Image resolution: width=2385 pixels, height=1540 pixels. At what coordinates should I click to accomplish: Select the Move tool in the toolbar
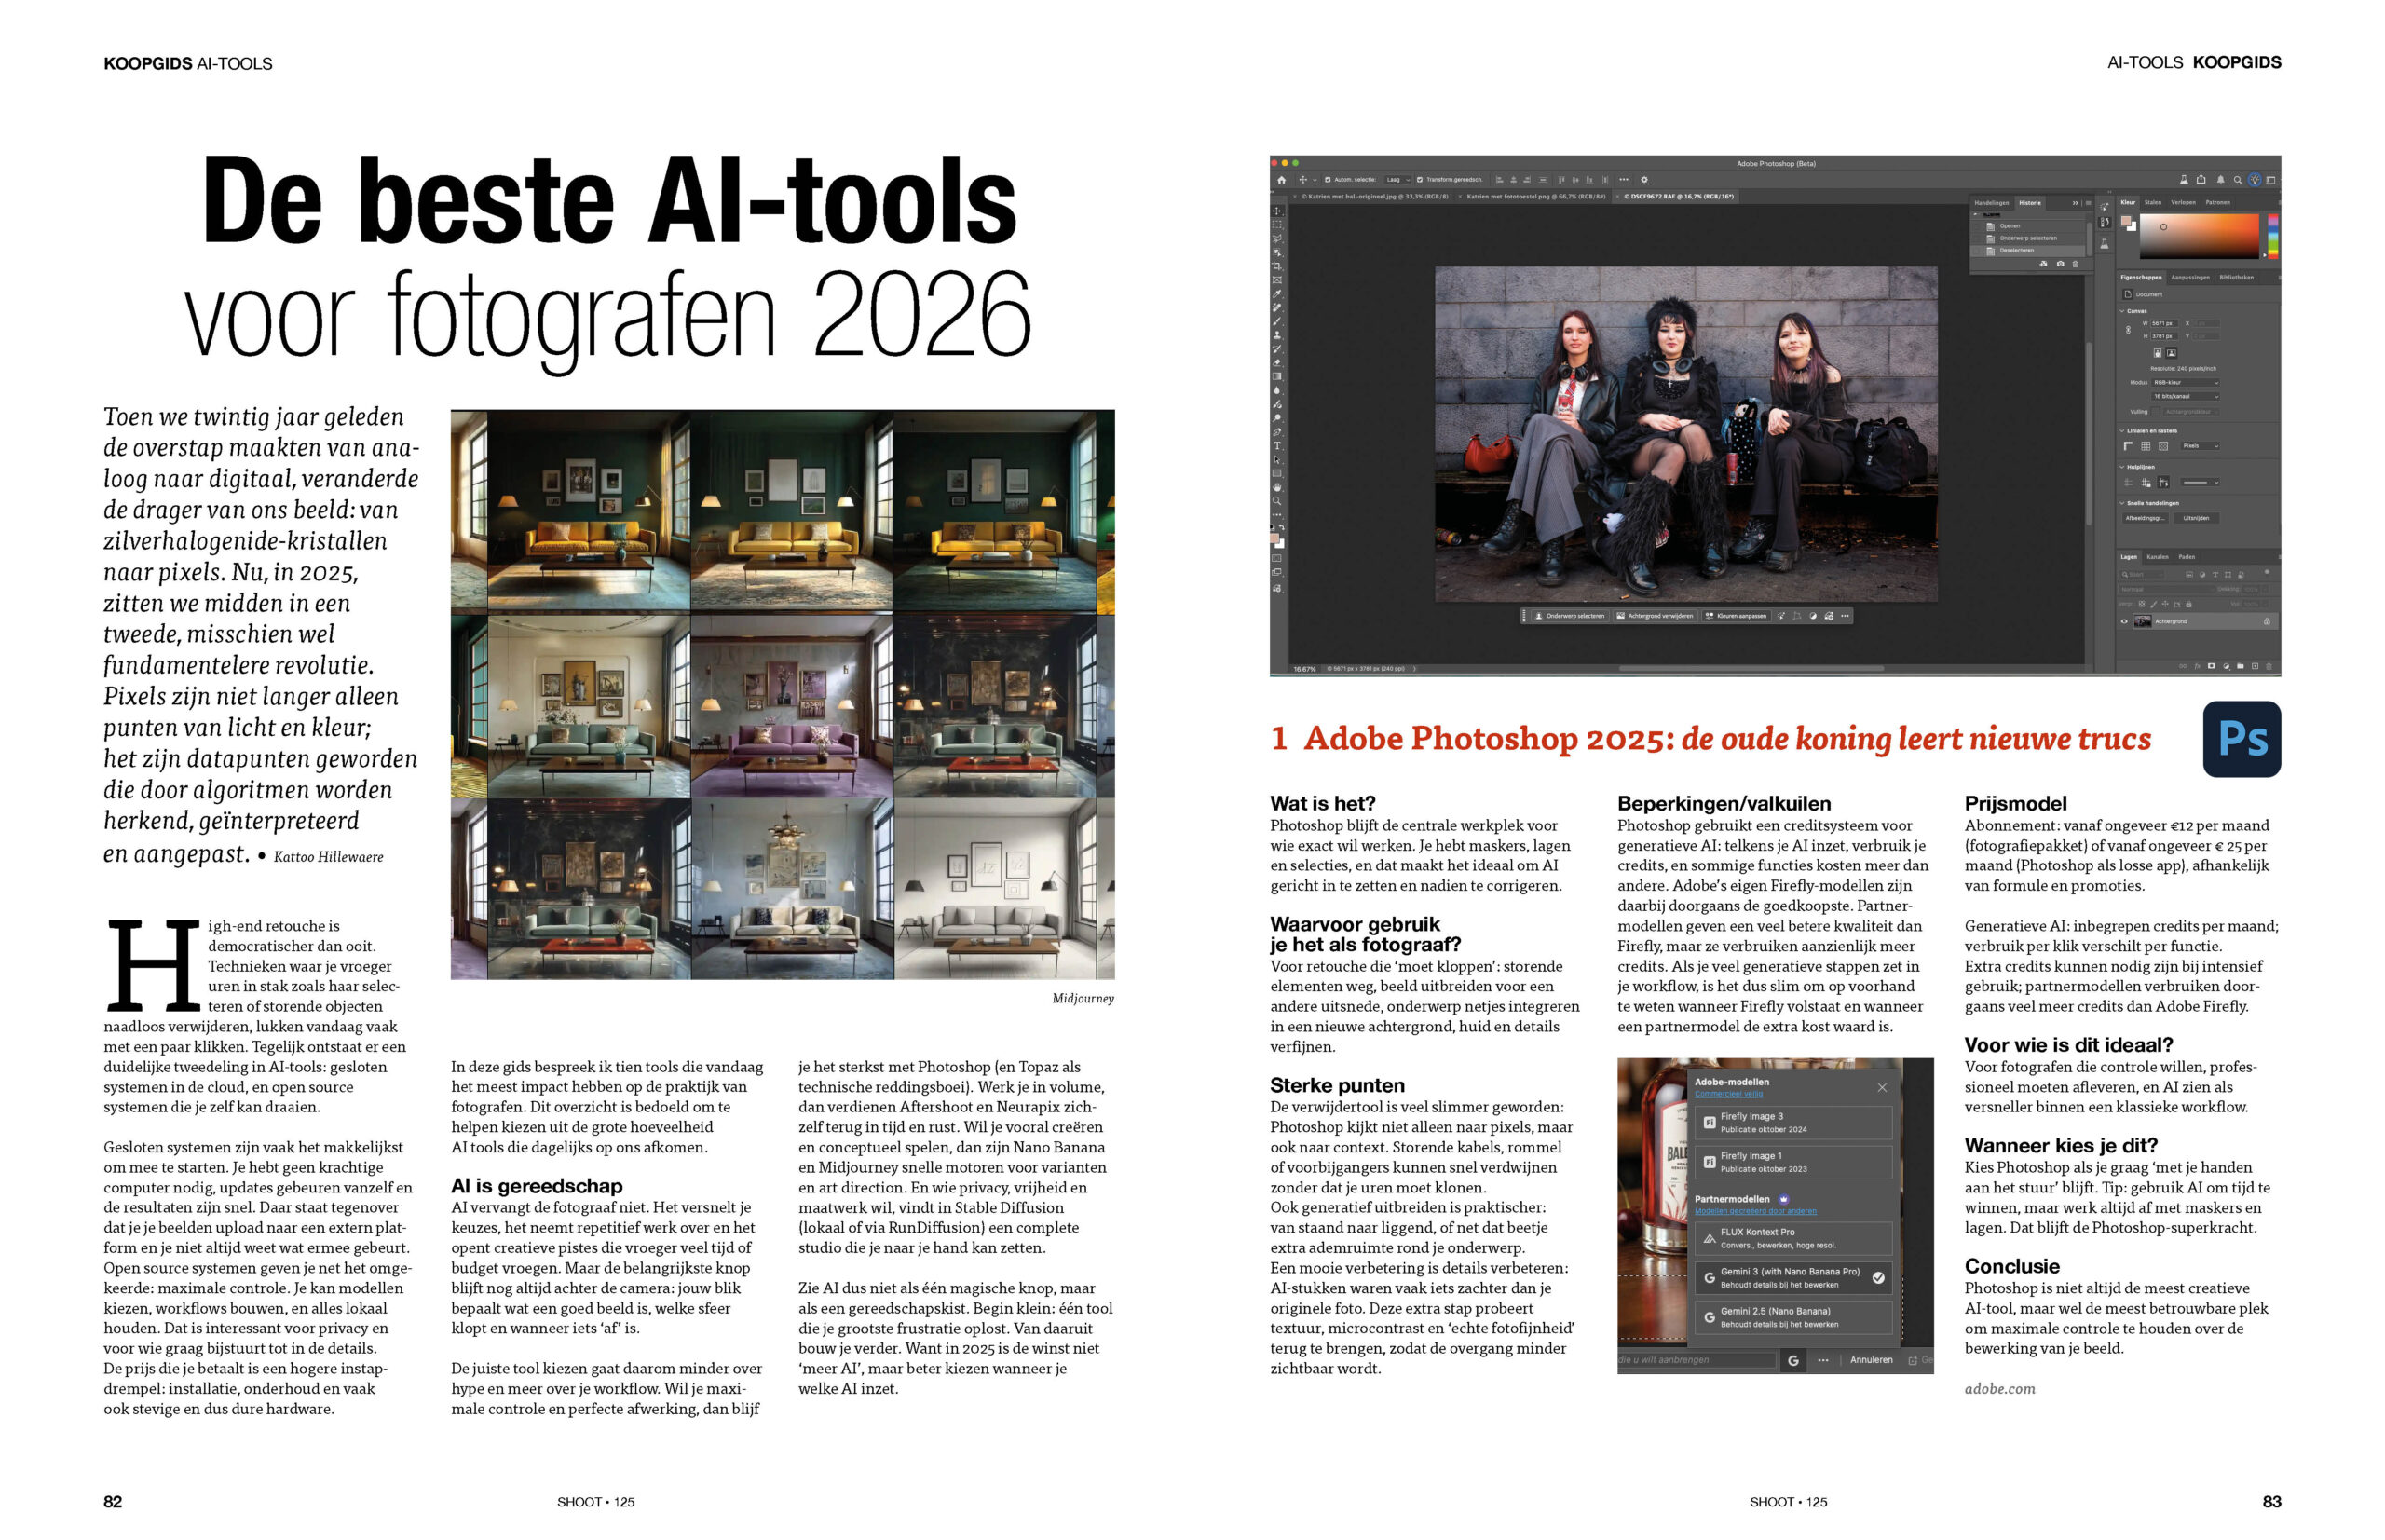coord(1277,211)
